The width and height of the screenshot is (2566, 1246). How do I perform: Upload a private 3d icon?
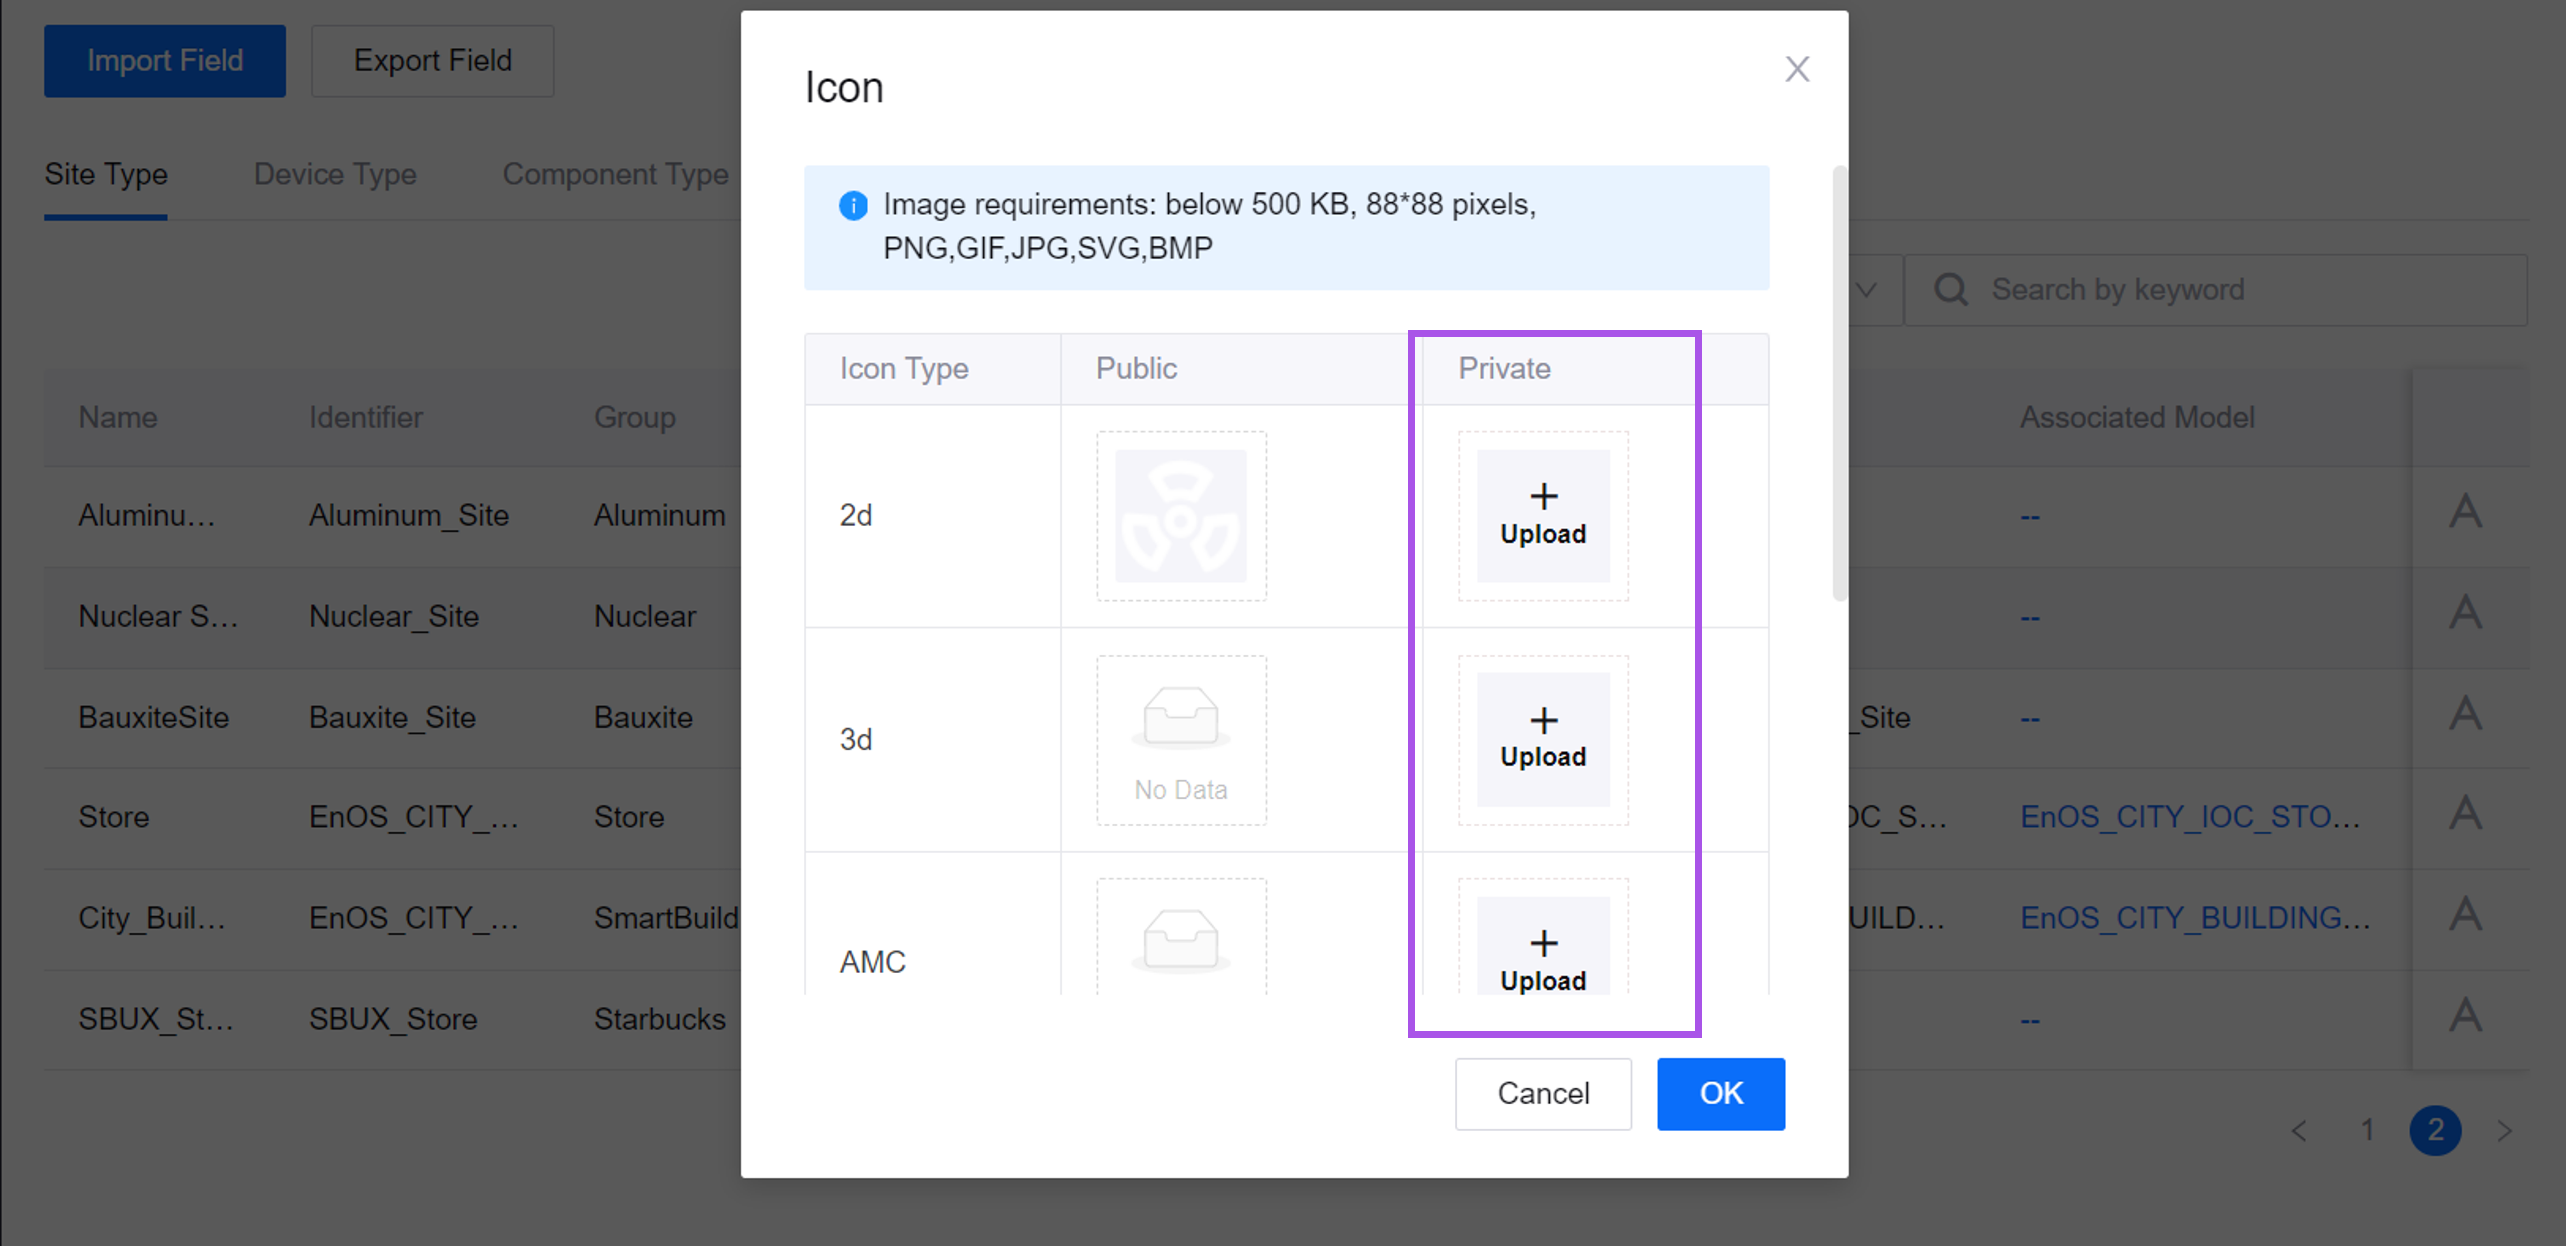coord(1542,739)
